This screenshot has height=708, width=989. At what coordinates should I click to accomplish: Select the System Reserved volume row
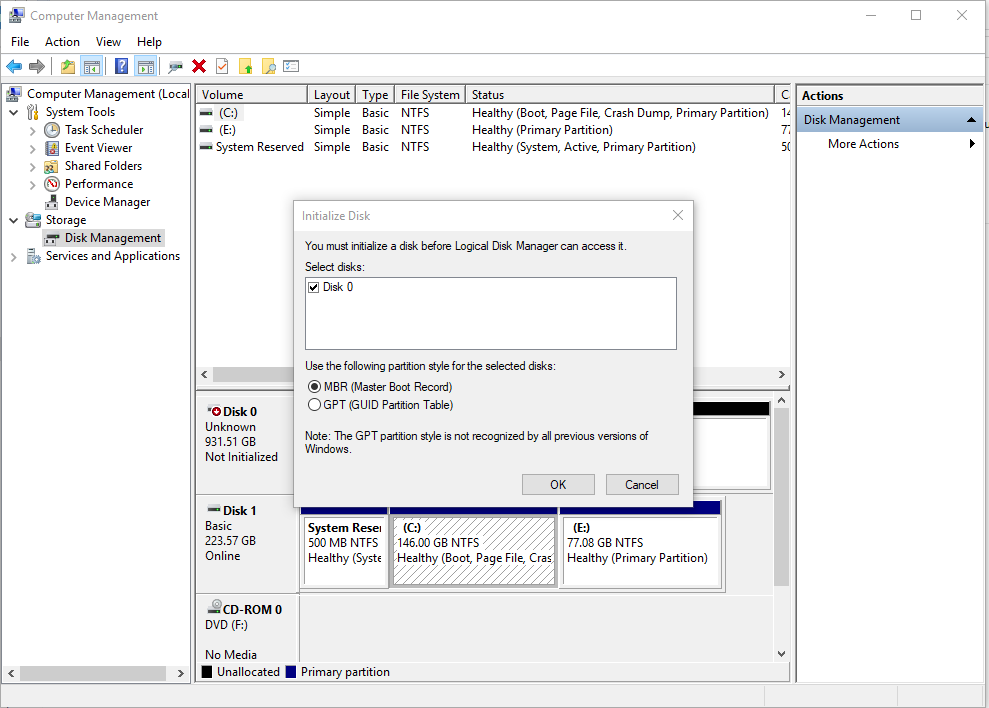tap(493, 147)
